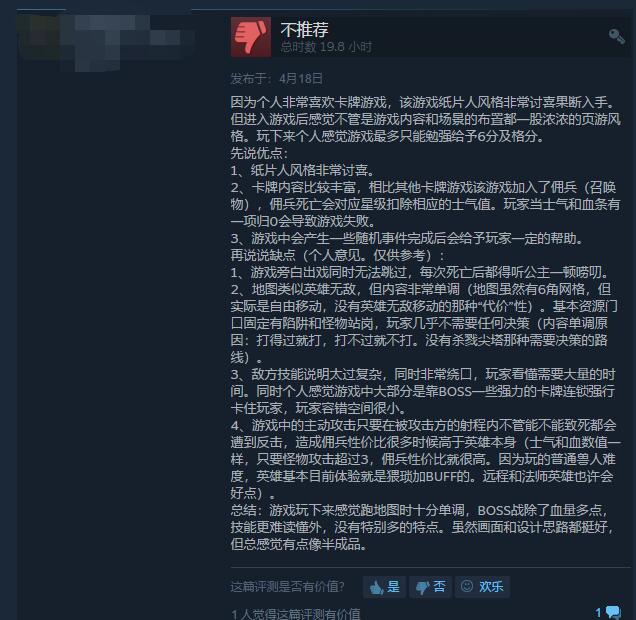The width and height of the screenshot is (636, 620).
Task: Mark review helpful with 是 button
Action: [x=385, y=587]
